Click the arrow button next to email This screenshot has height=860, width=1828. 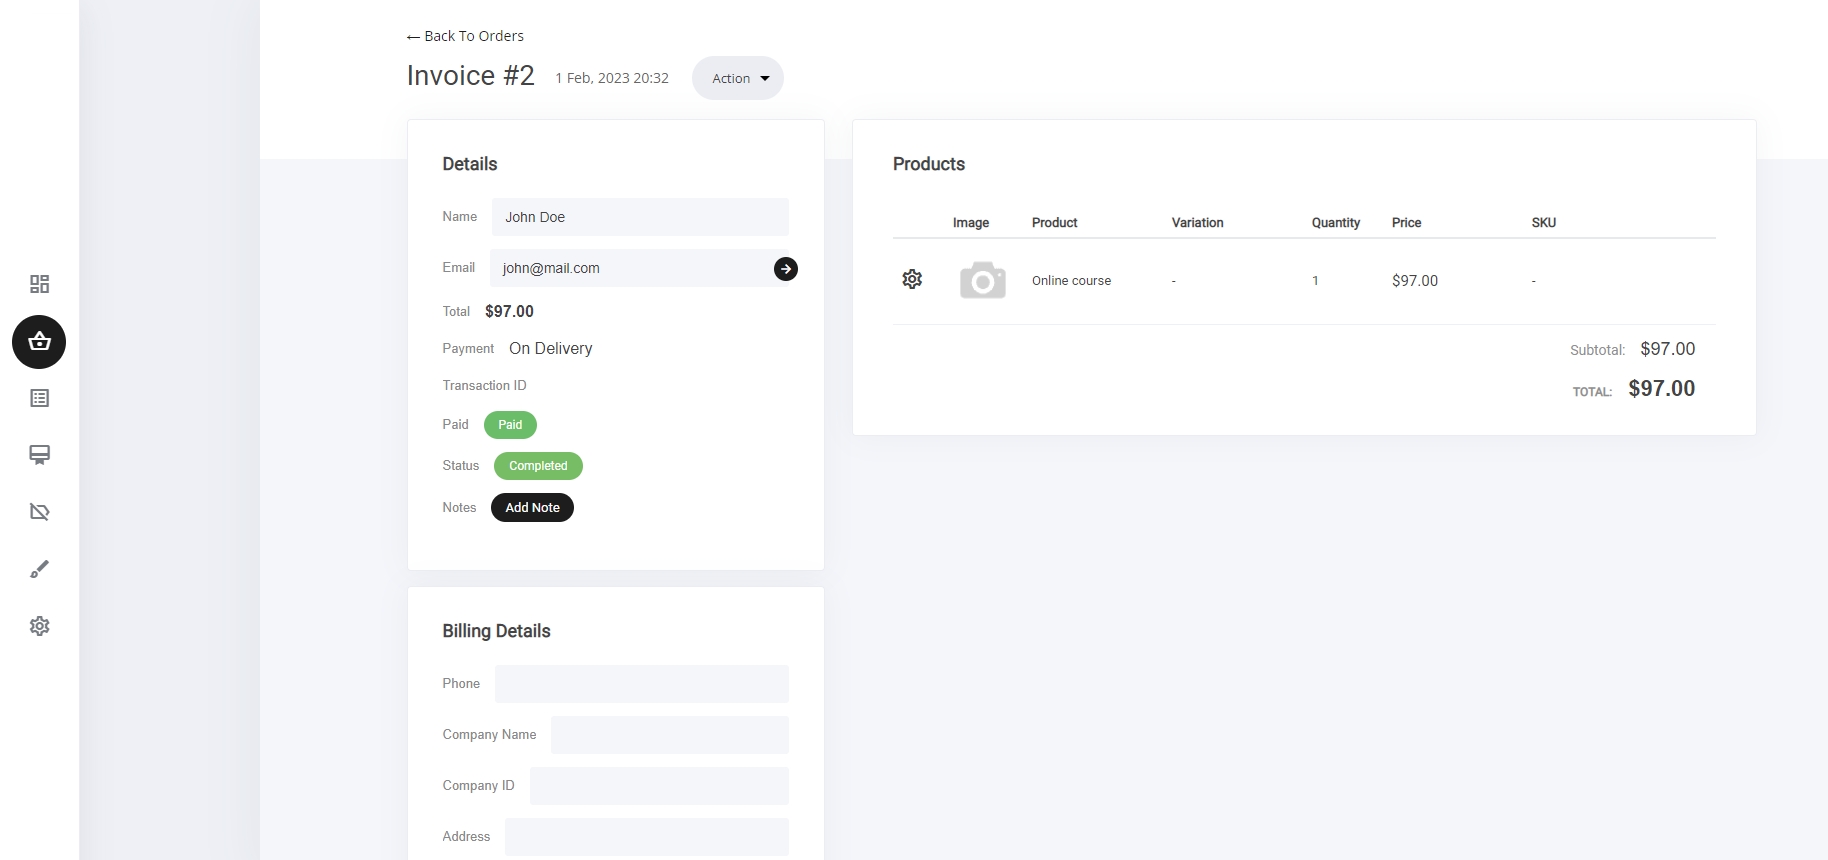click(x=785, y=269)
